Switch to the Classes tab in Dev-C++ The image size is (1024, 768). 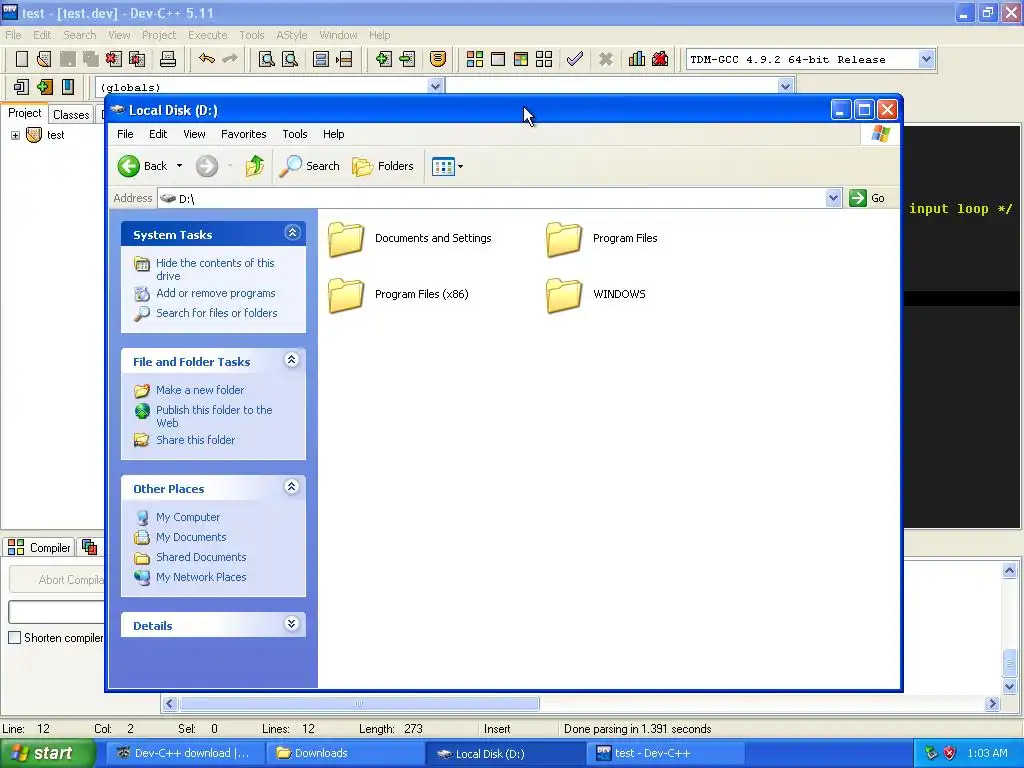click(71, 114)
